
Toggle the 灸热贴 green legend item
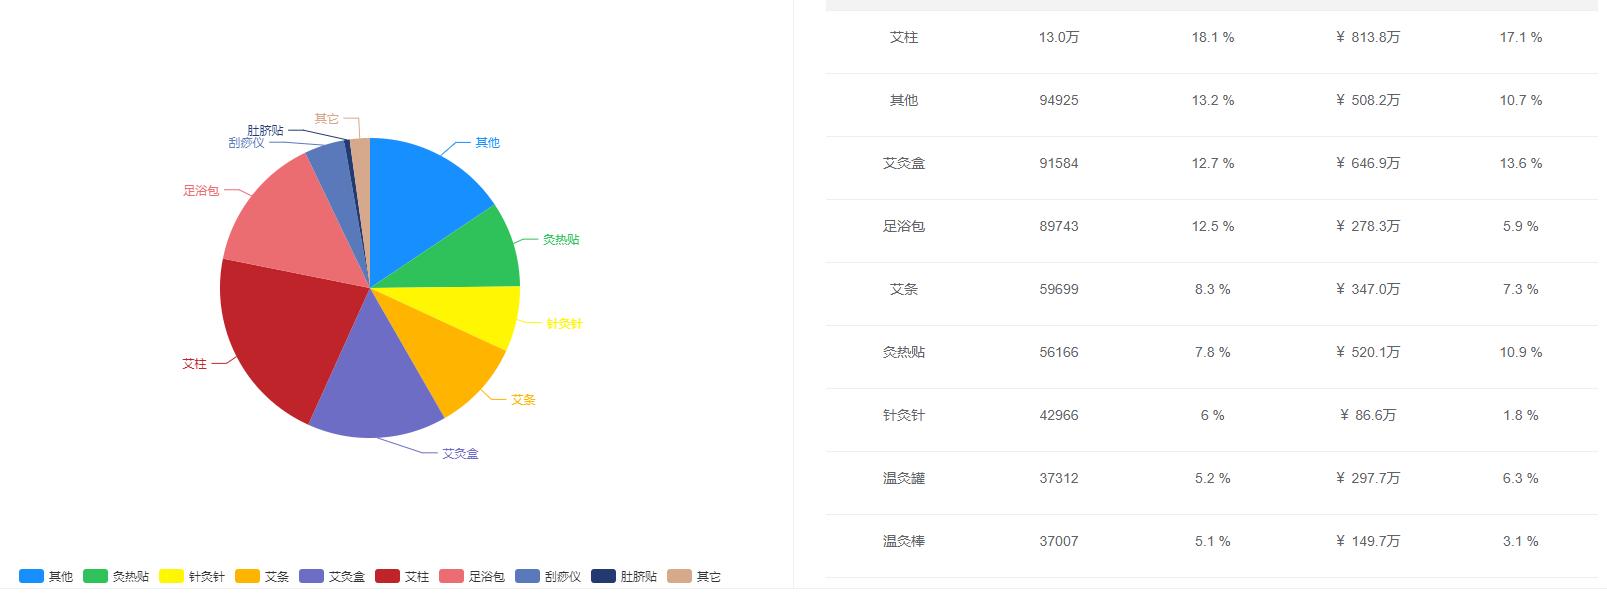pos(96,576)
